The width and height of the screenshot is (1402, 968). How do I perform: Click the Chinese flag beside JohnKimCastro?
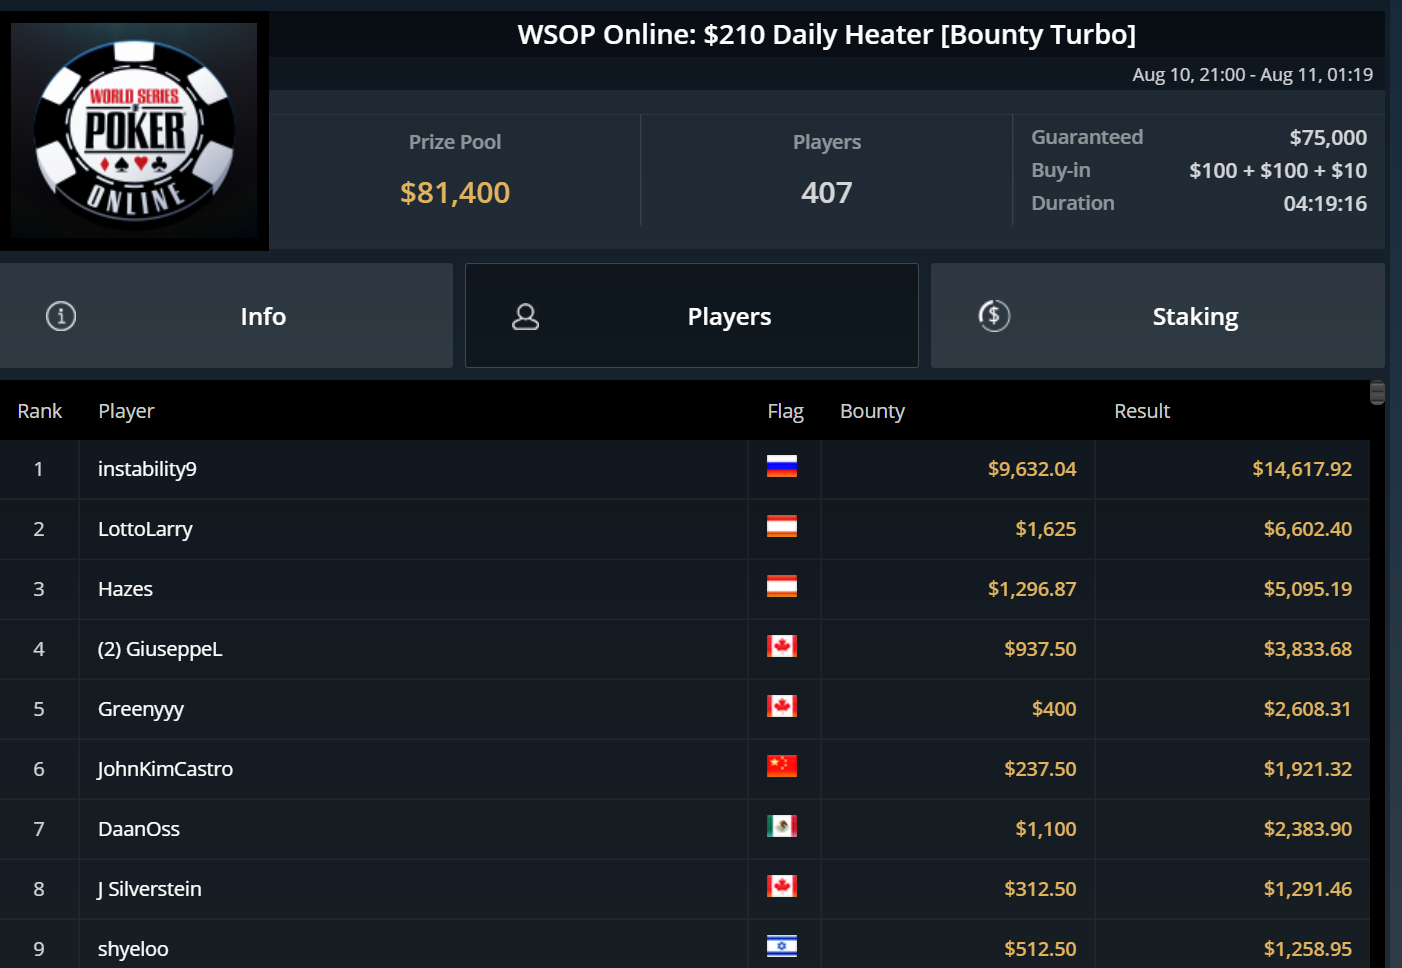tap(782, 766)
